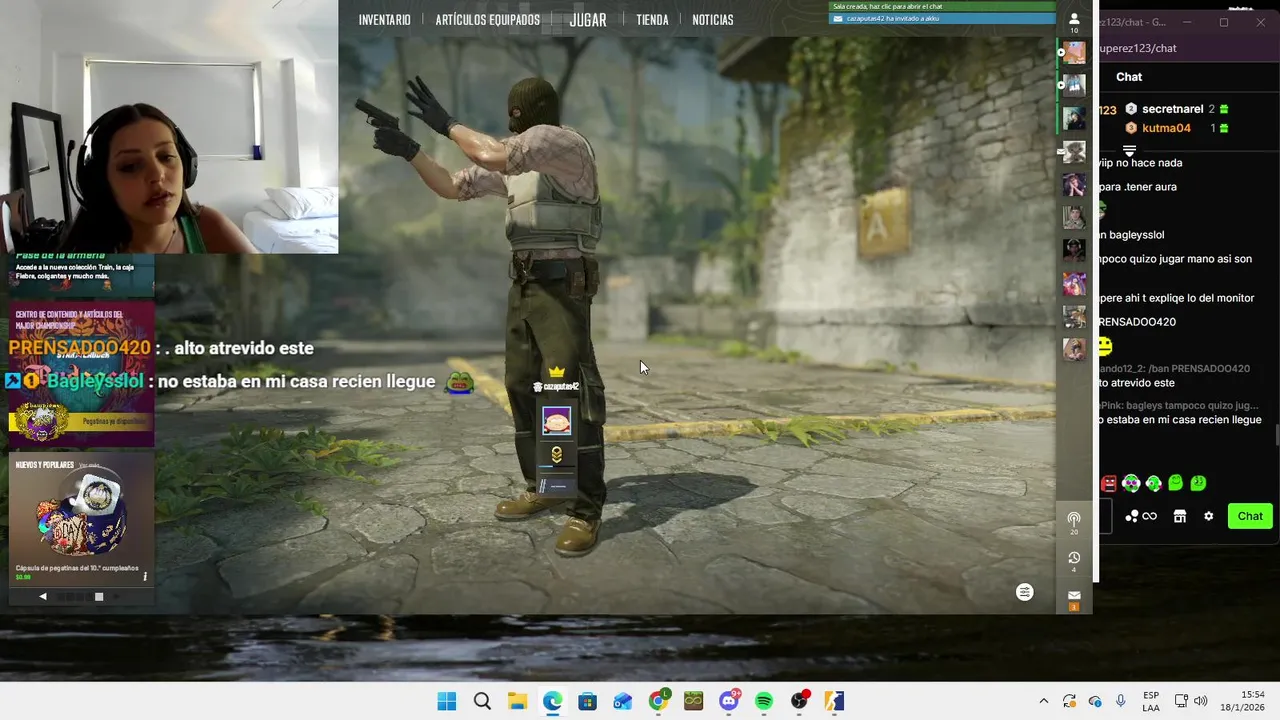Viewport: 1280px width, 720px height.
Task: Open the NOTICIAS menu
Action: coord(713,20)
